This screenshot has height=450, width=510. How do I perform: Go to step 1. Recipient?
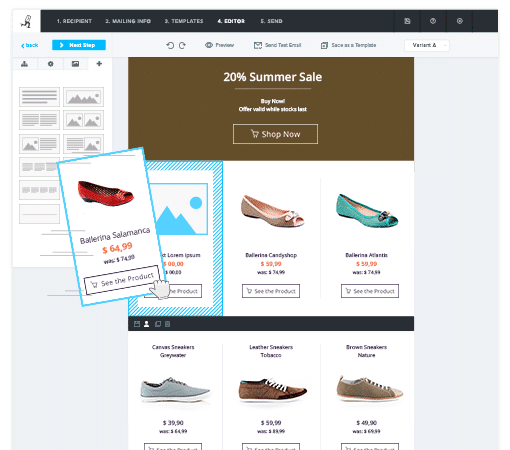[74, 21]
